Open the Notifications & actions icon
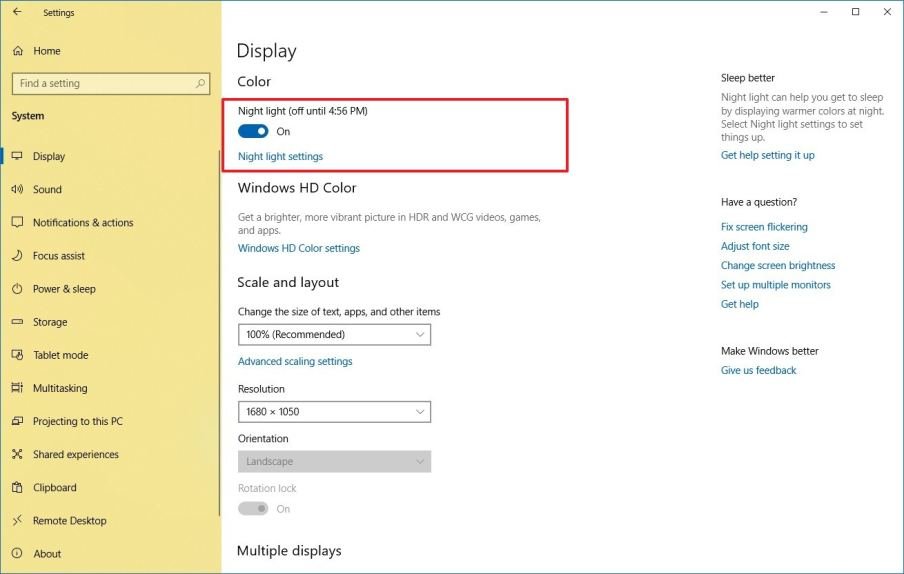This screenshot has height=574, width=904. click(x=17, y=223)
